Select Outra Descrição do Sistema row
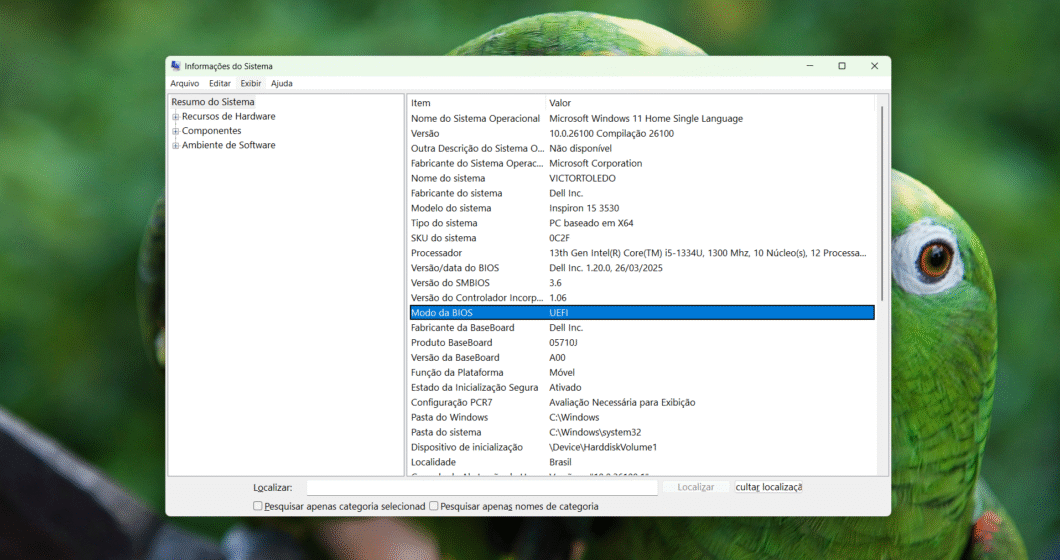 pyautogui.click(x=642, y=148)
